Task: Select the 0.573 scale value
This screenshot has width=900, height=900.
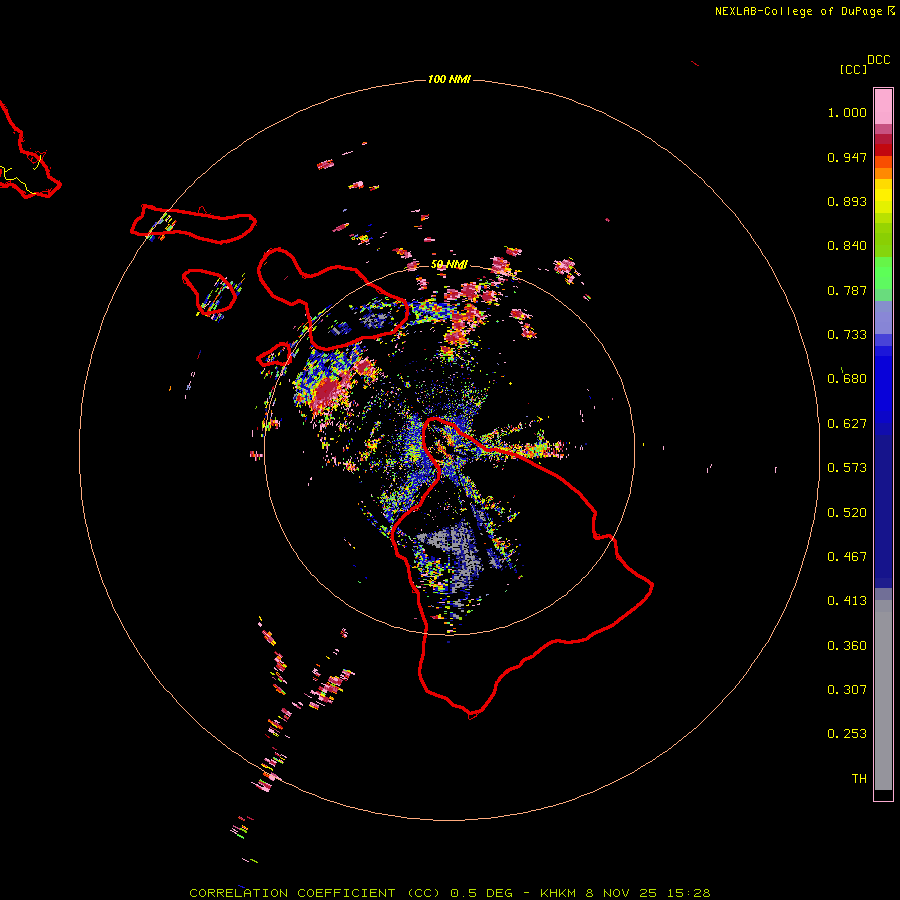Action: [x=847, y=468]
